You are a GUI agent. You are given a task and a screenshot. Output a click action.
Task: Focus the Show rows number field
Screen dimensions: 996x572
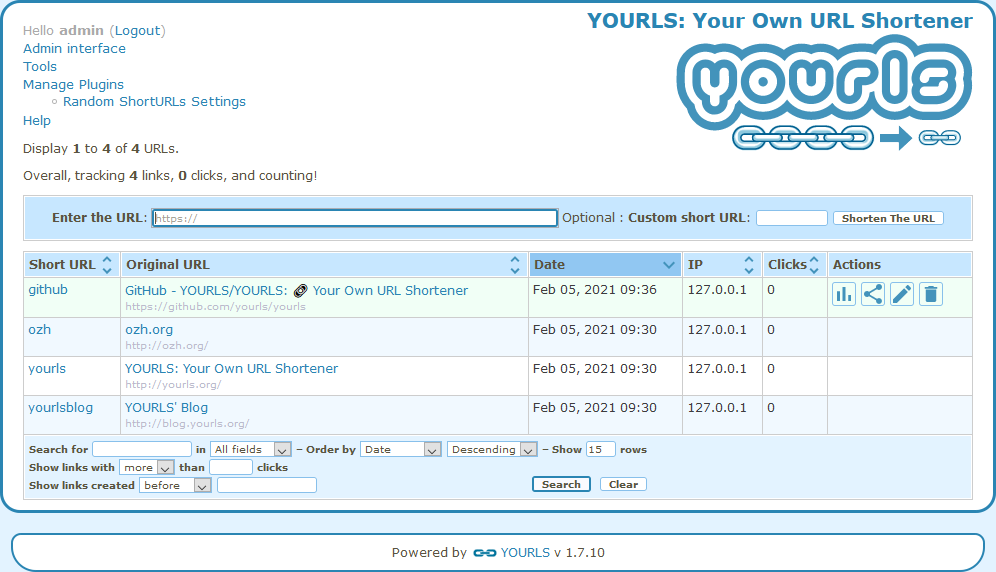[x=600, y=449]
